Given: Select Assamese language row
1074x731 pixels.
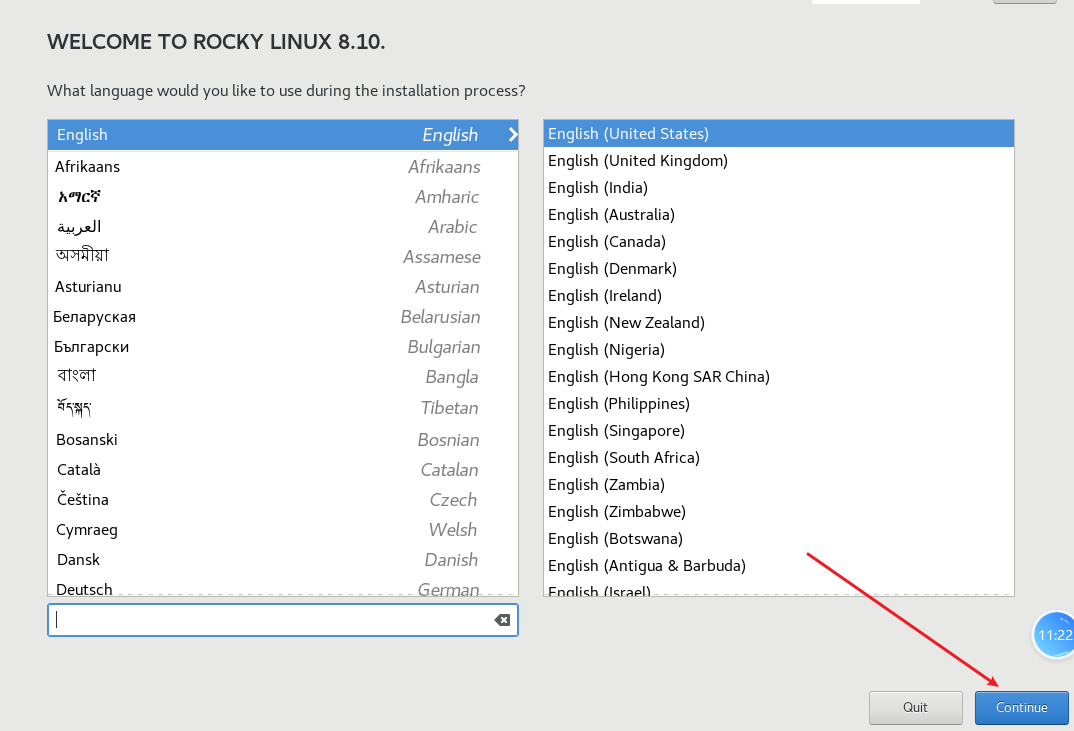Looking at the screenshot, I should (283, 257).
